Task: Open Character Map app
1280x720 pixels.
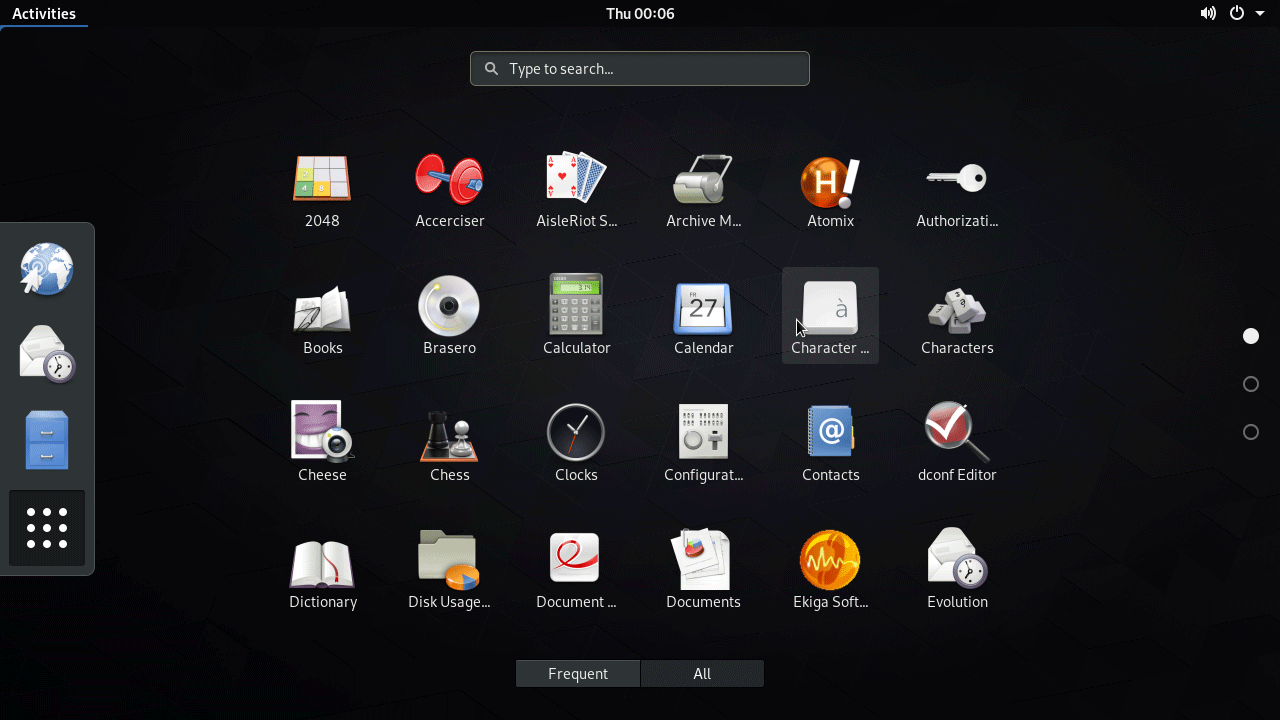Action: (830, 315)
